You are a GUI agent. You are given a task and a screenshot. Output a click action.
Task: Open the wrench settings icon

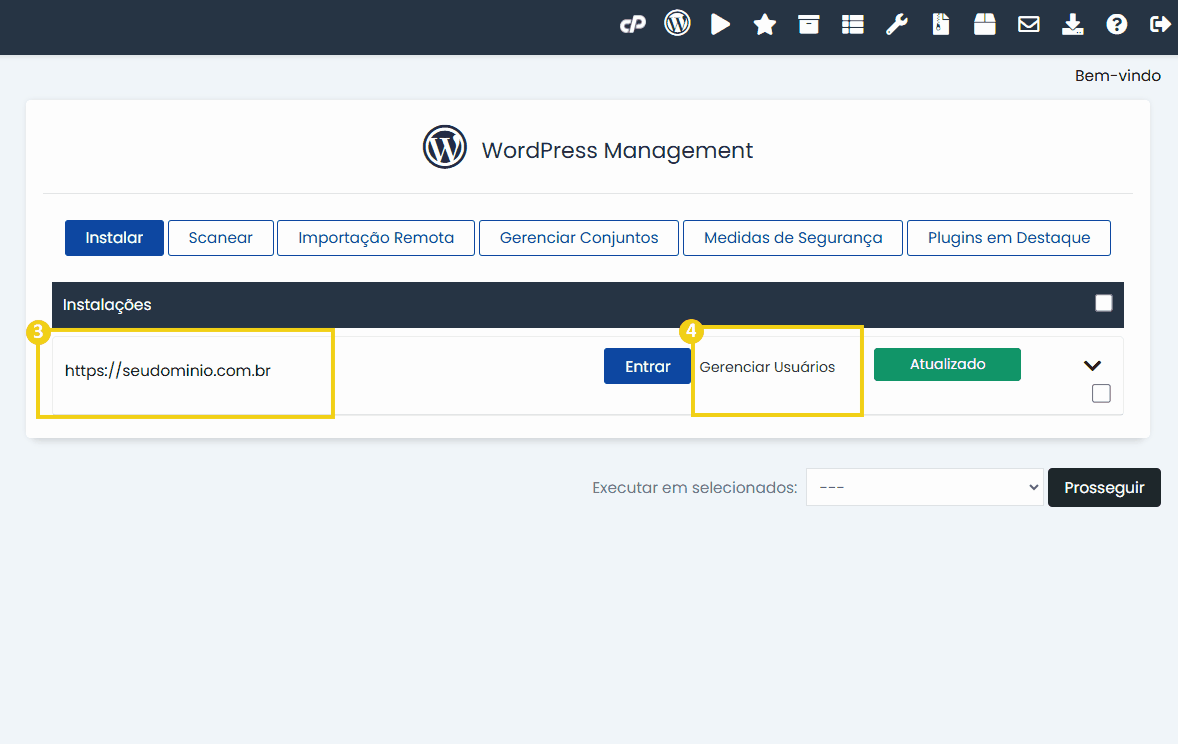(x=897, y=25)
